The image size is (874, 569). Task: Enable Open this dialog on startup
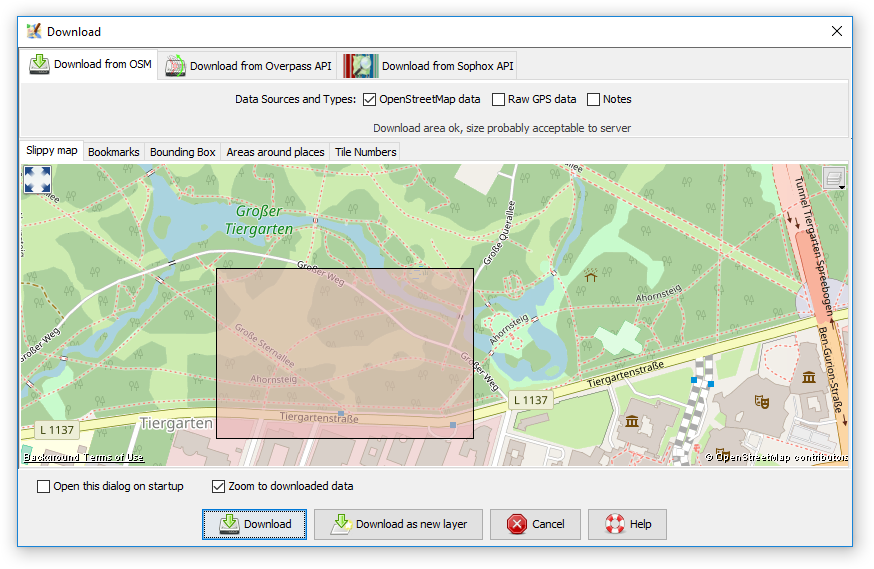[x=43, y=487]
